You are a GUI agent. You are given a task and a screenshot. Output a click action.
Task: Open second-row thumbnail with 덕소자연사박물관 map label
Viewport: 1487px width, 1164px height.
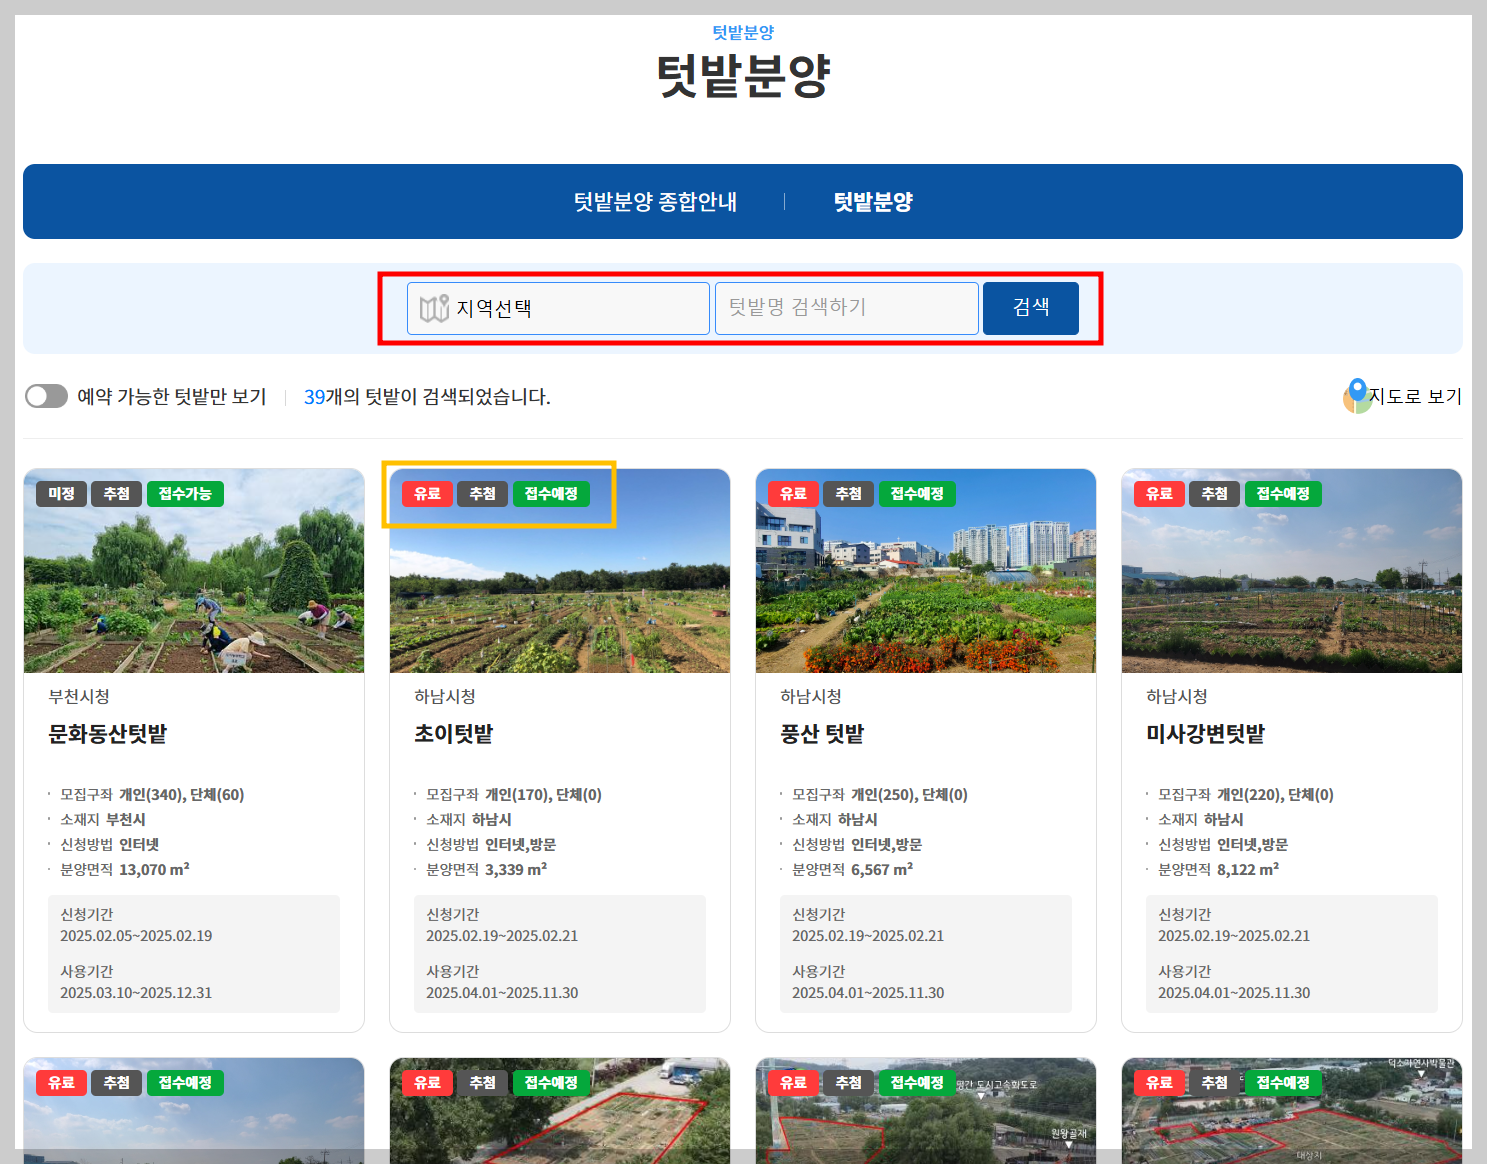tap(1292, 1110)
